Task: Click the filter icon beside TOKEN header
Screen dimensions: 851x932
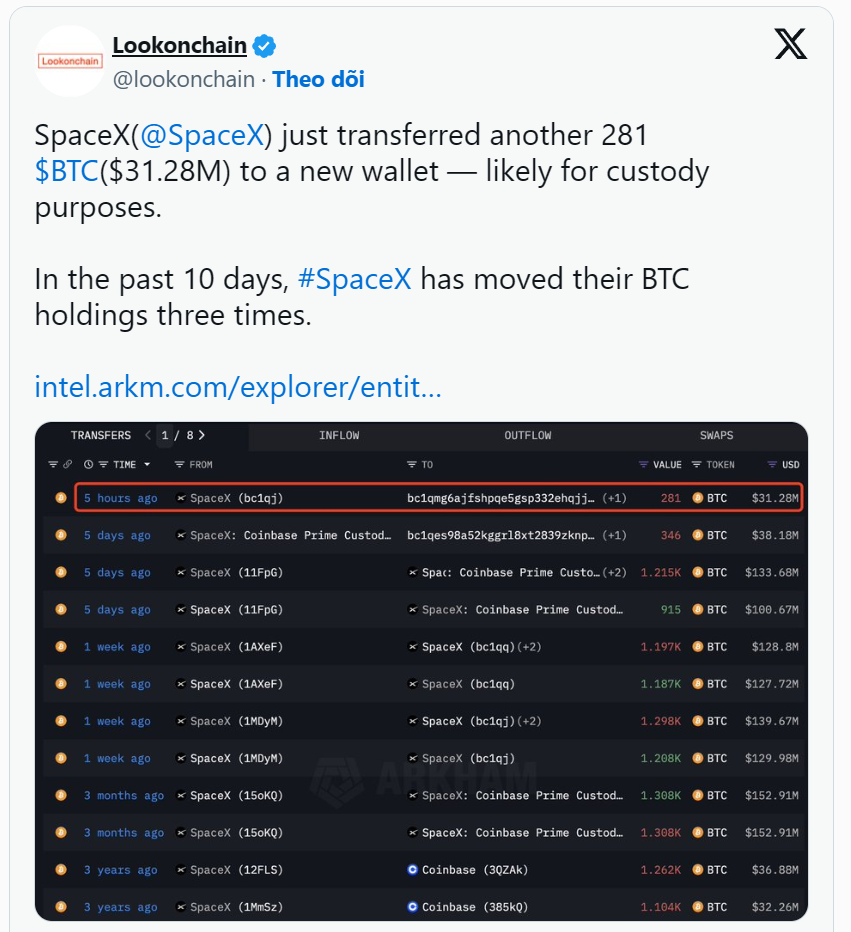Action: tap(696, 465)
